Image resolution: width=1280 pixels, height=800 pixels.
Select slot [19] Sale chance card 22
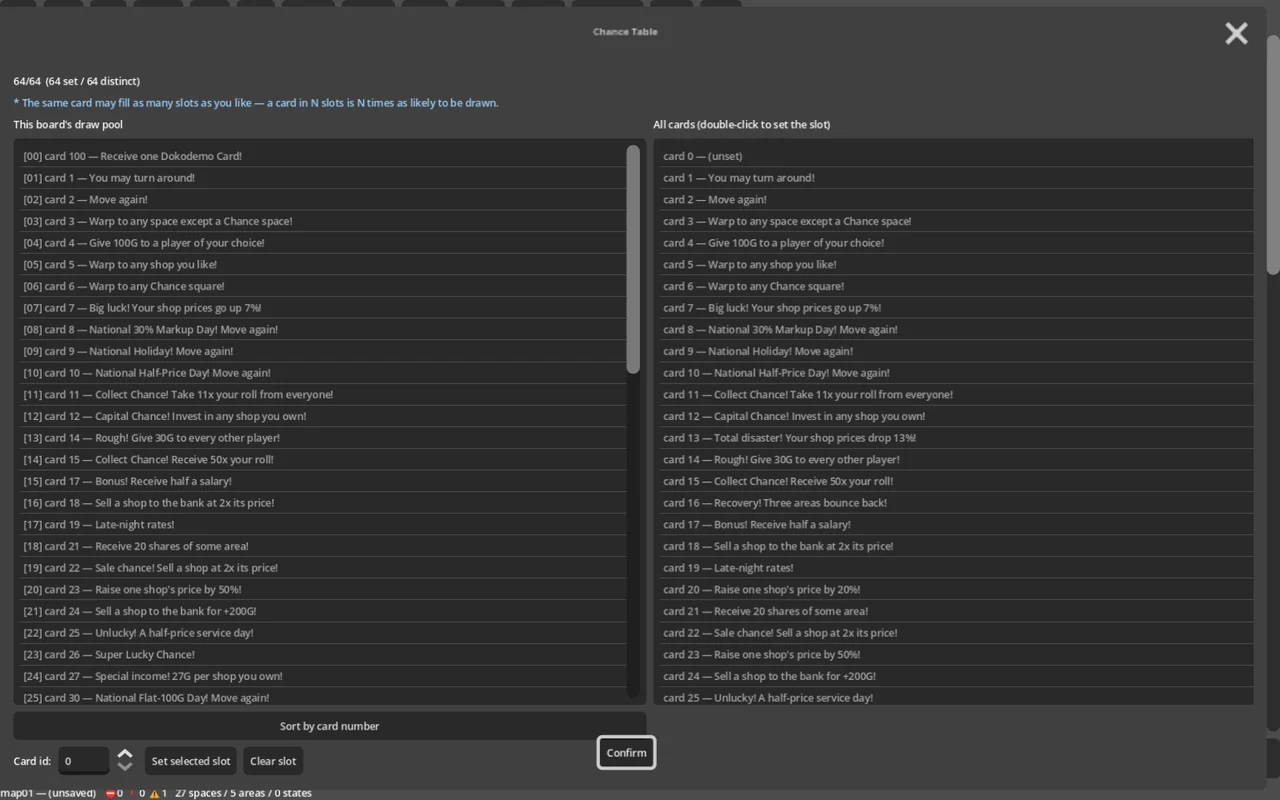pos(324,568)
